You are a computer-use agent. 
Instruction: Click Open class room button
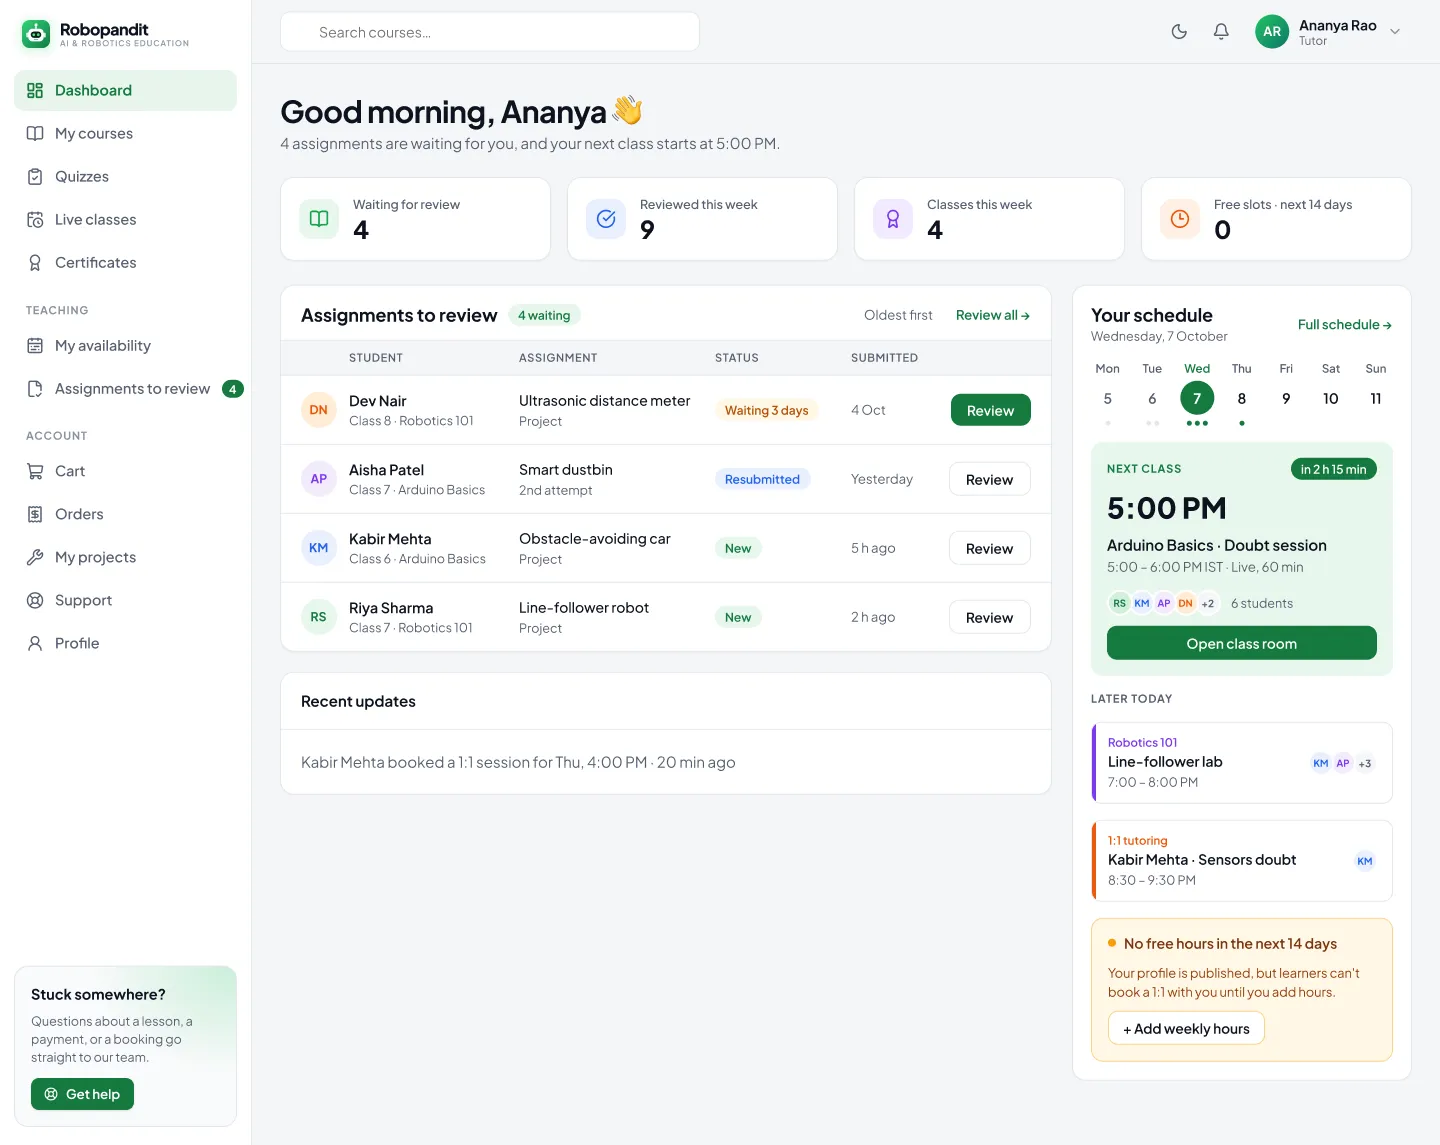[1242, 643]
